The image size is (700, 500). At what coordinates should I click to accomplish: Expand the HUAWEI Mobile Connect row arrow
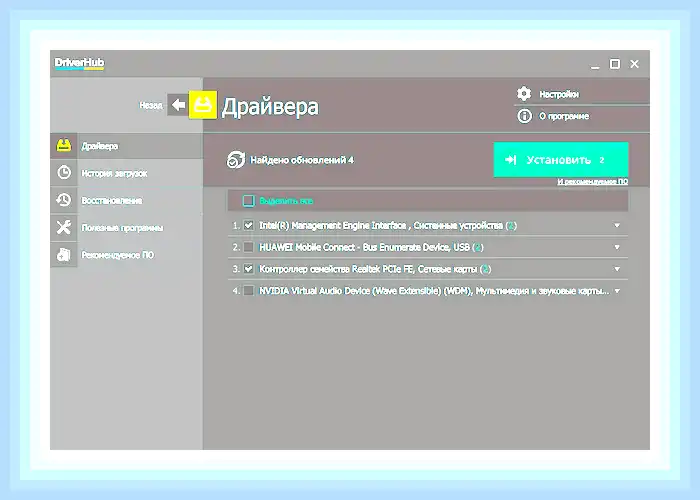pyautogui.click(x=617, y=247)
